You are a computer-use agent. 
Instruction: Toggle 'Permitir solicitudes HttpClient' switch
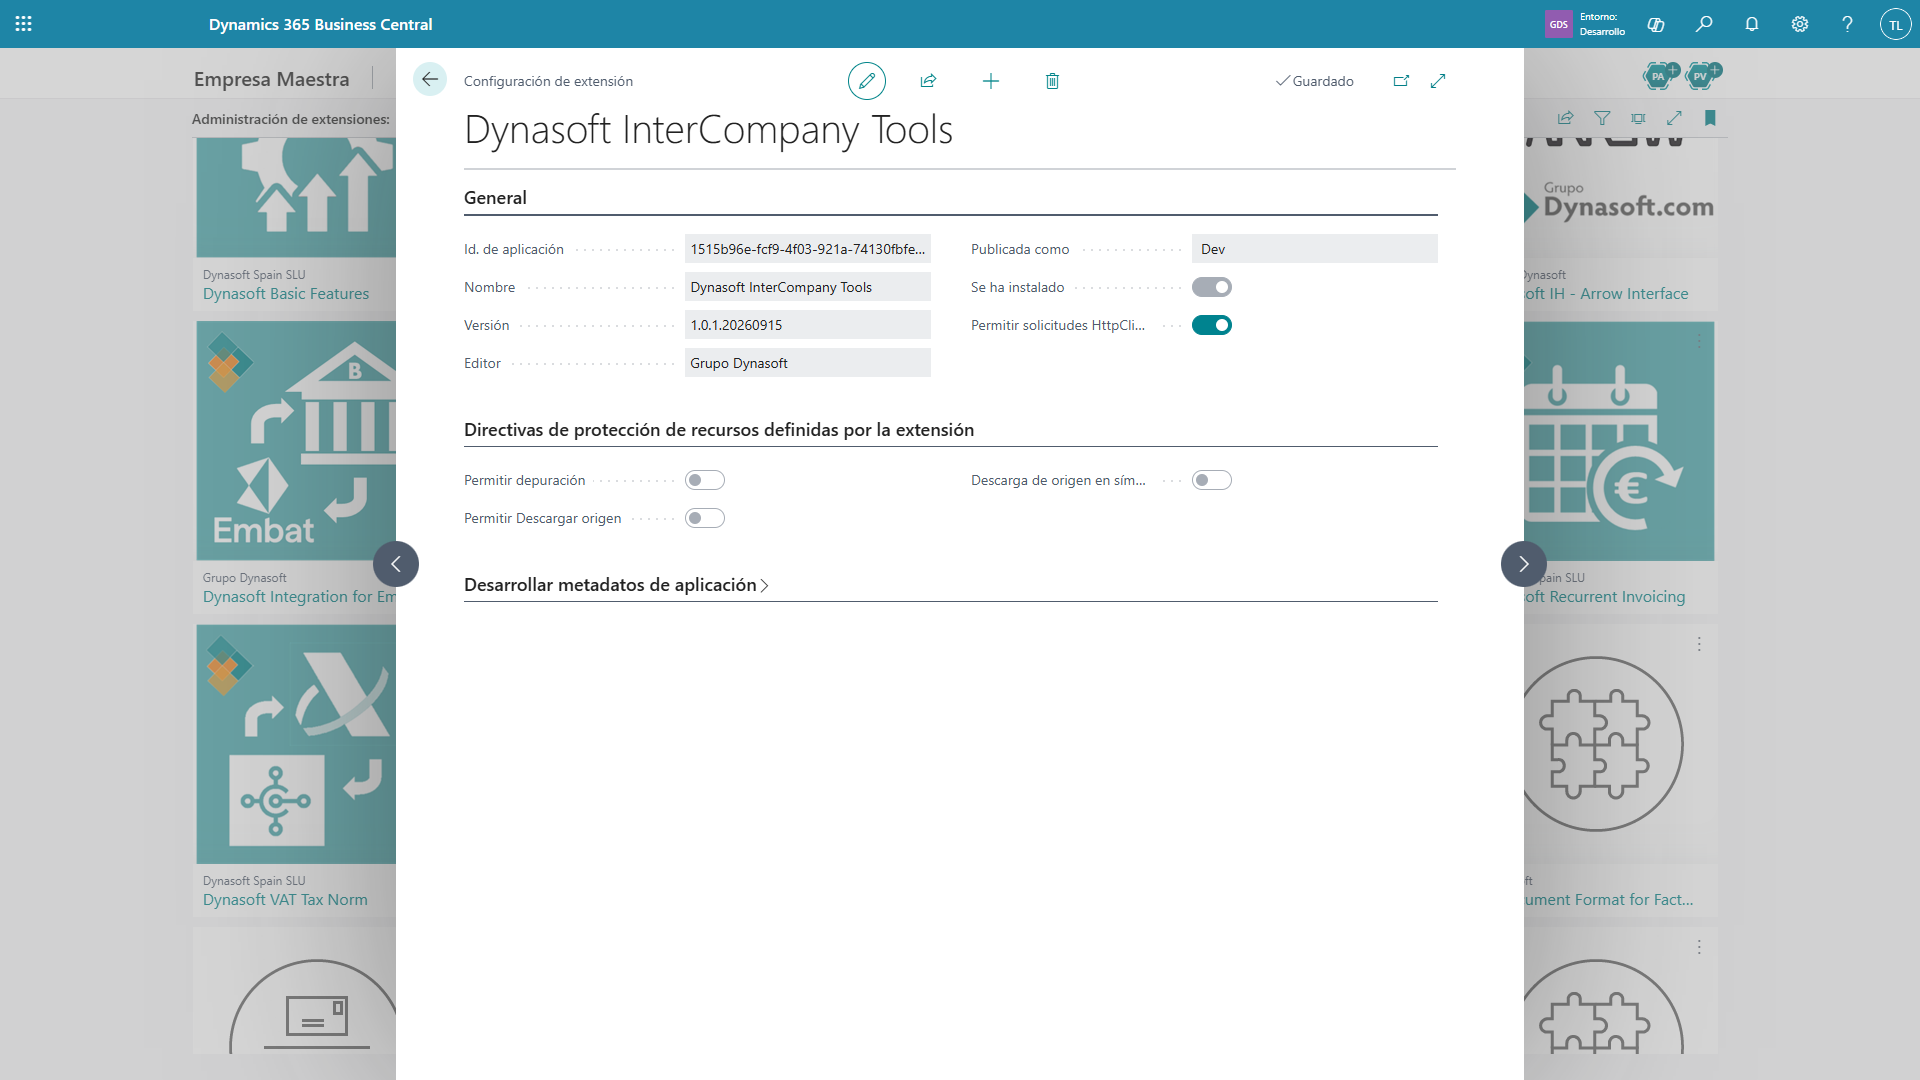pos(1212,325)
